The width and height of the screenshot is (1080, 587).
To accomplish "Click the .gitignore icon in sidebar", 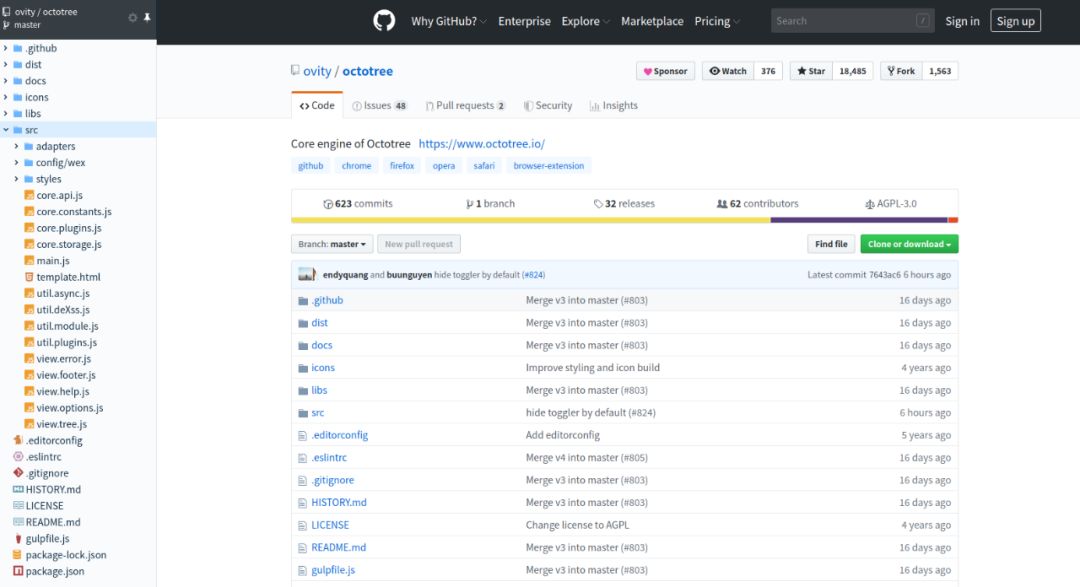I will (18, 473).
